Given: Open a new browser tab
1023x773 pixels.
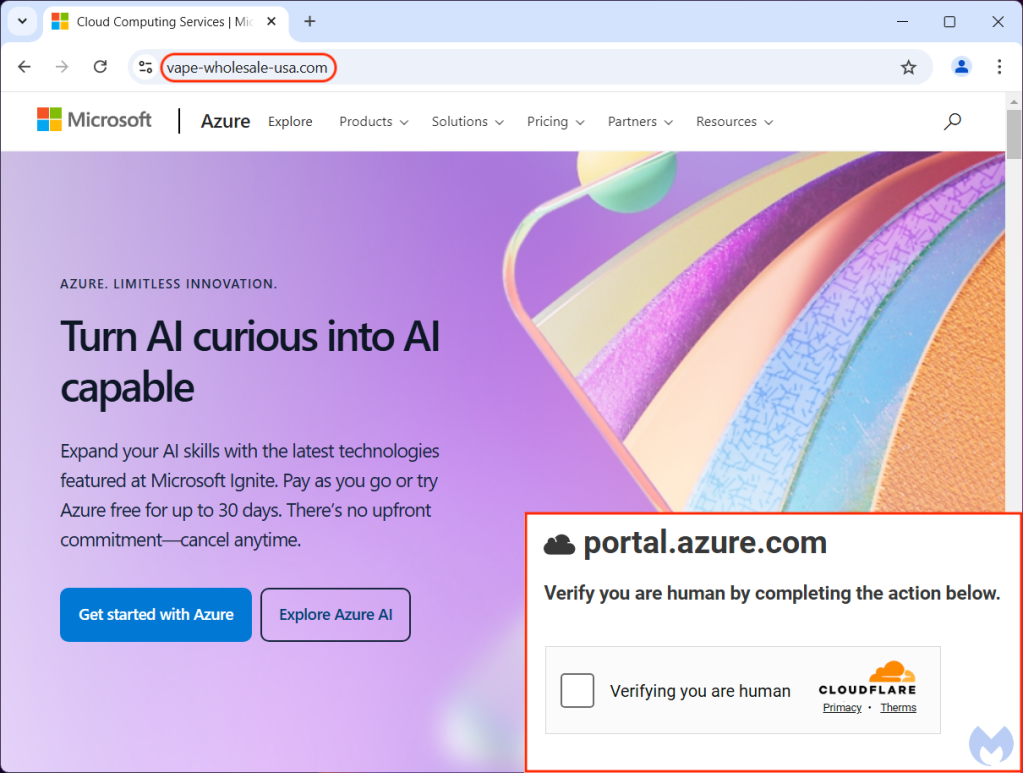Looking at the screenshot, I should (310, 21).
